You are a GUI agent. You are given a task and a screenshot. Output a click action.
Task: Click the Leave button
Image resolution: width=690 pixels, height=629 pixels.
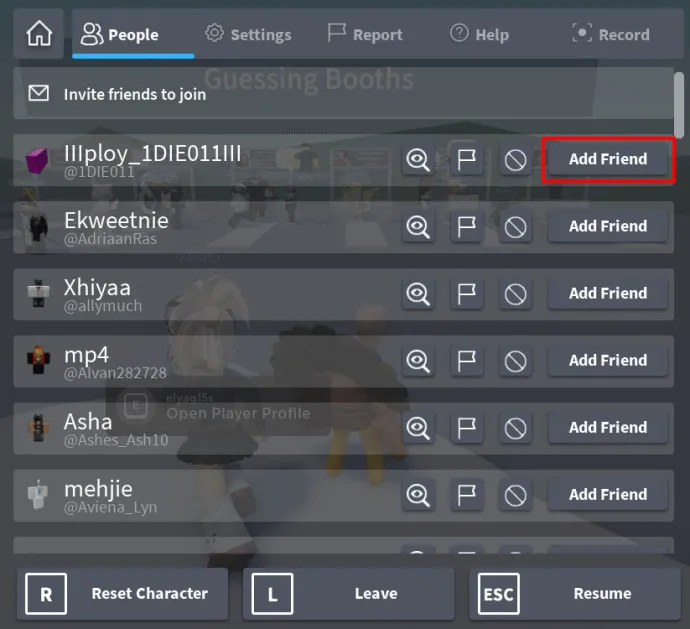click(x=349, y=594)
